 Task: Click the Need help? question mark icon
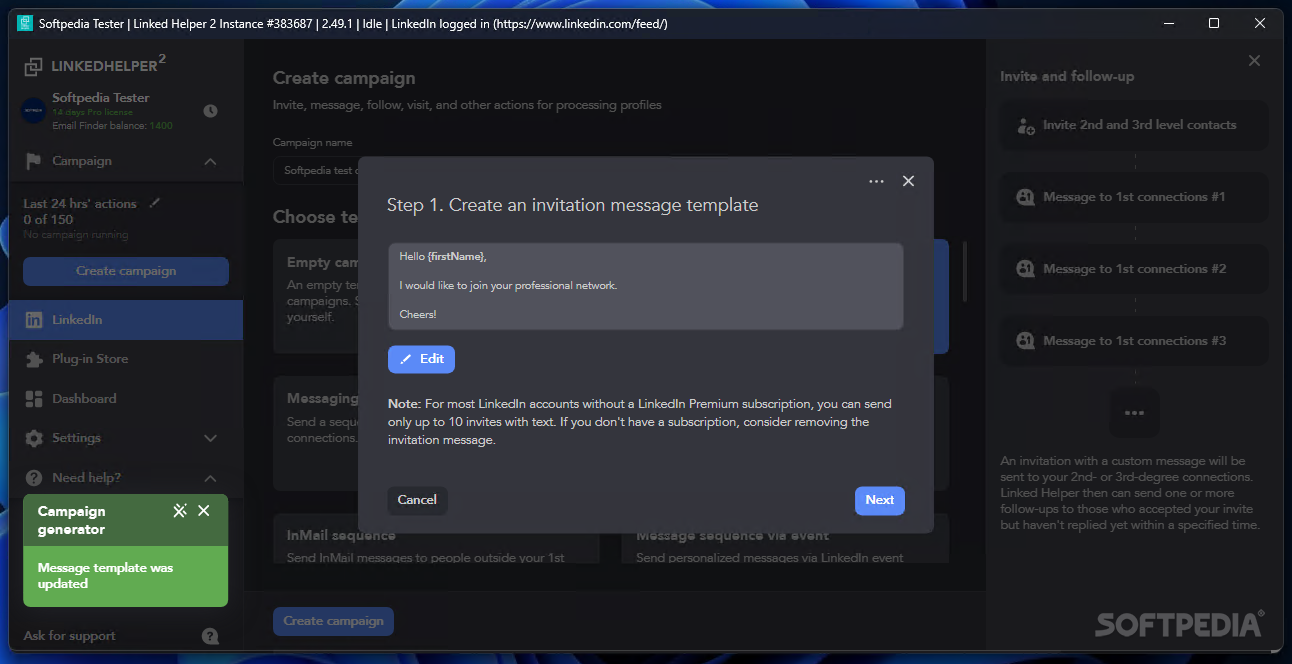click(x=34, y=478)
